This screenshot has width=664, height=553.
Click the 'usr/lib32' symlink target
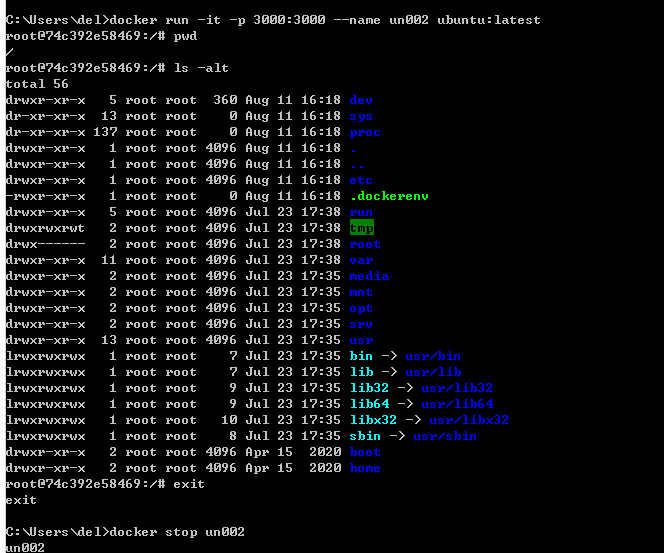[457, 388]
